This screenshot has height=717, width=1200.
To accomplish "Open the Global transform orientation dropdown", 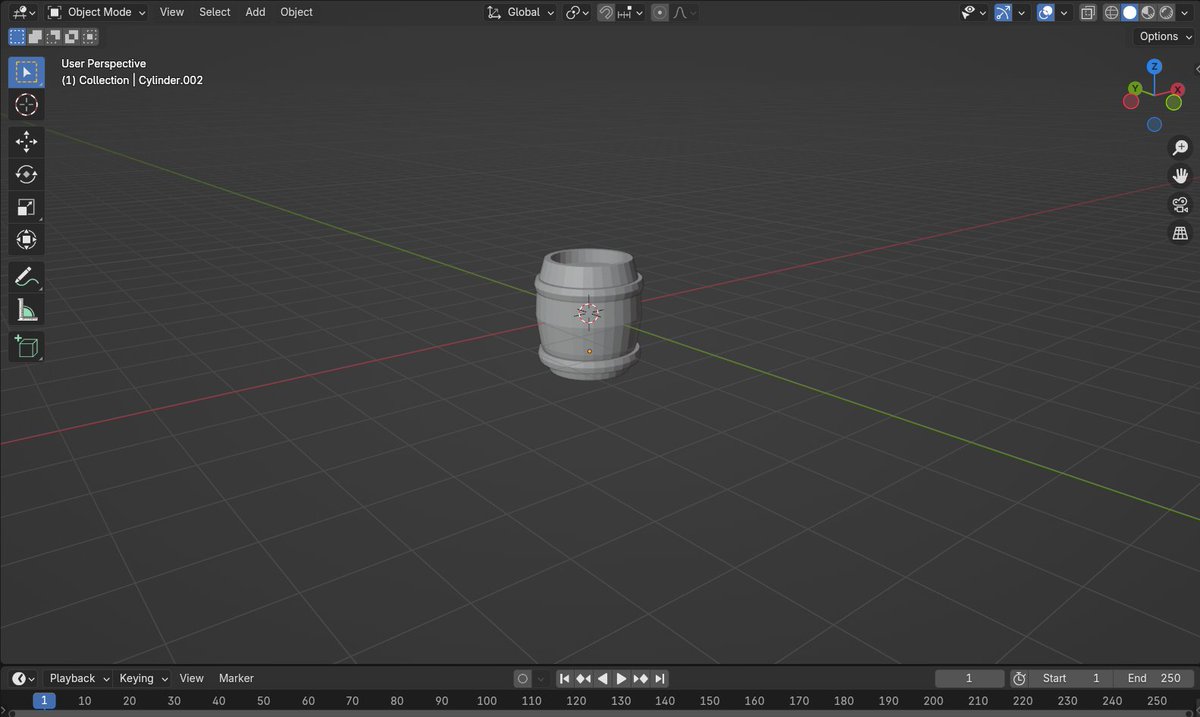I will point(521,13).
